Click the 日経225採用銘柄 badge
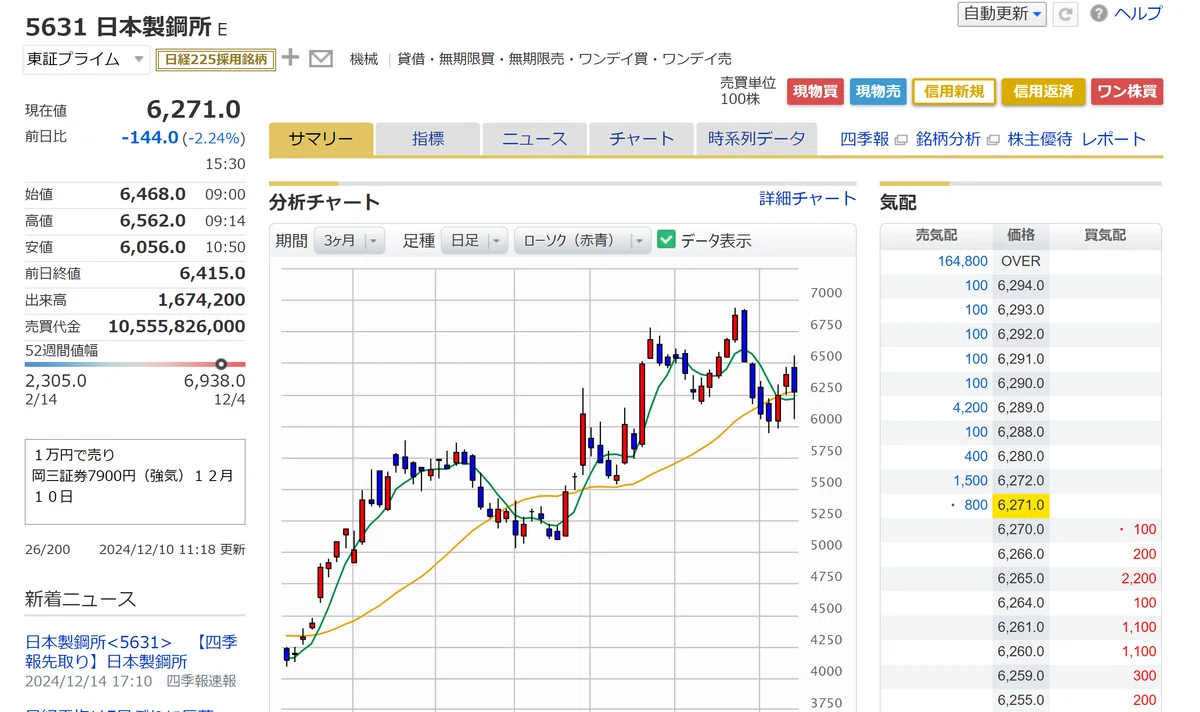This screenshot has height=712, width=1200. pos(215,59)
